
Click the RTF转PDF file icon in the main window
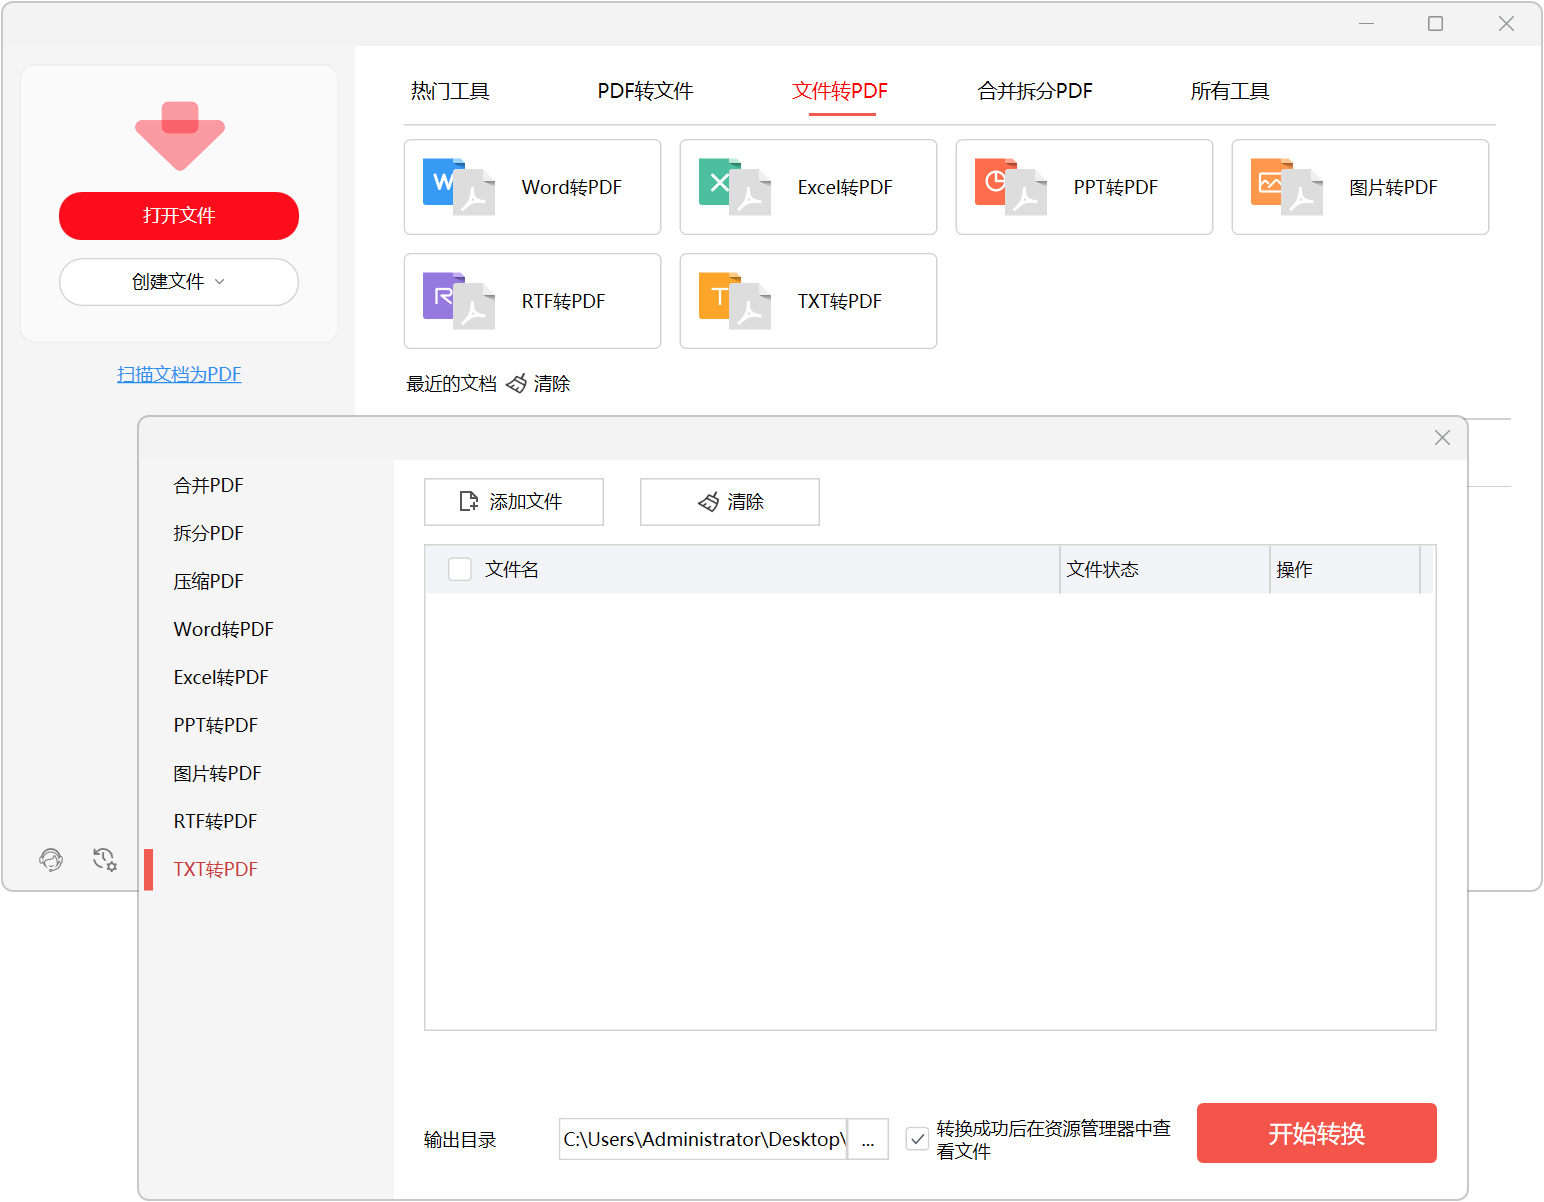pos(459,301)
